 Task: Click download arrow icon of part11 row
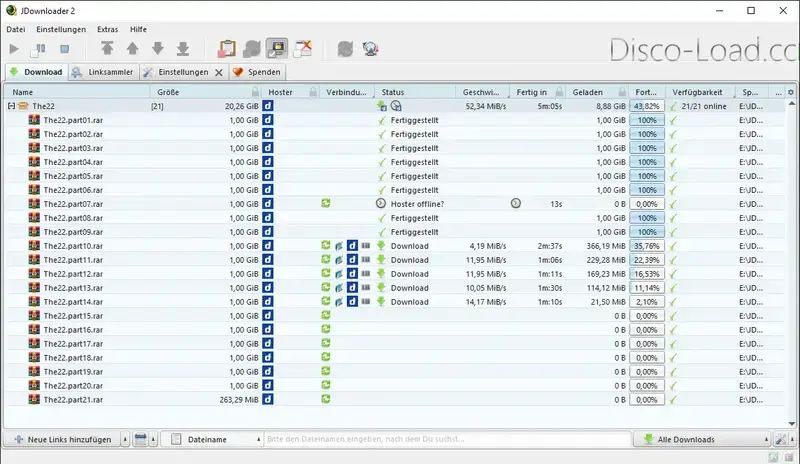click(381, 259)
